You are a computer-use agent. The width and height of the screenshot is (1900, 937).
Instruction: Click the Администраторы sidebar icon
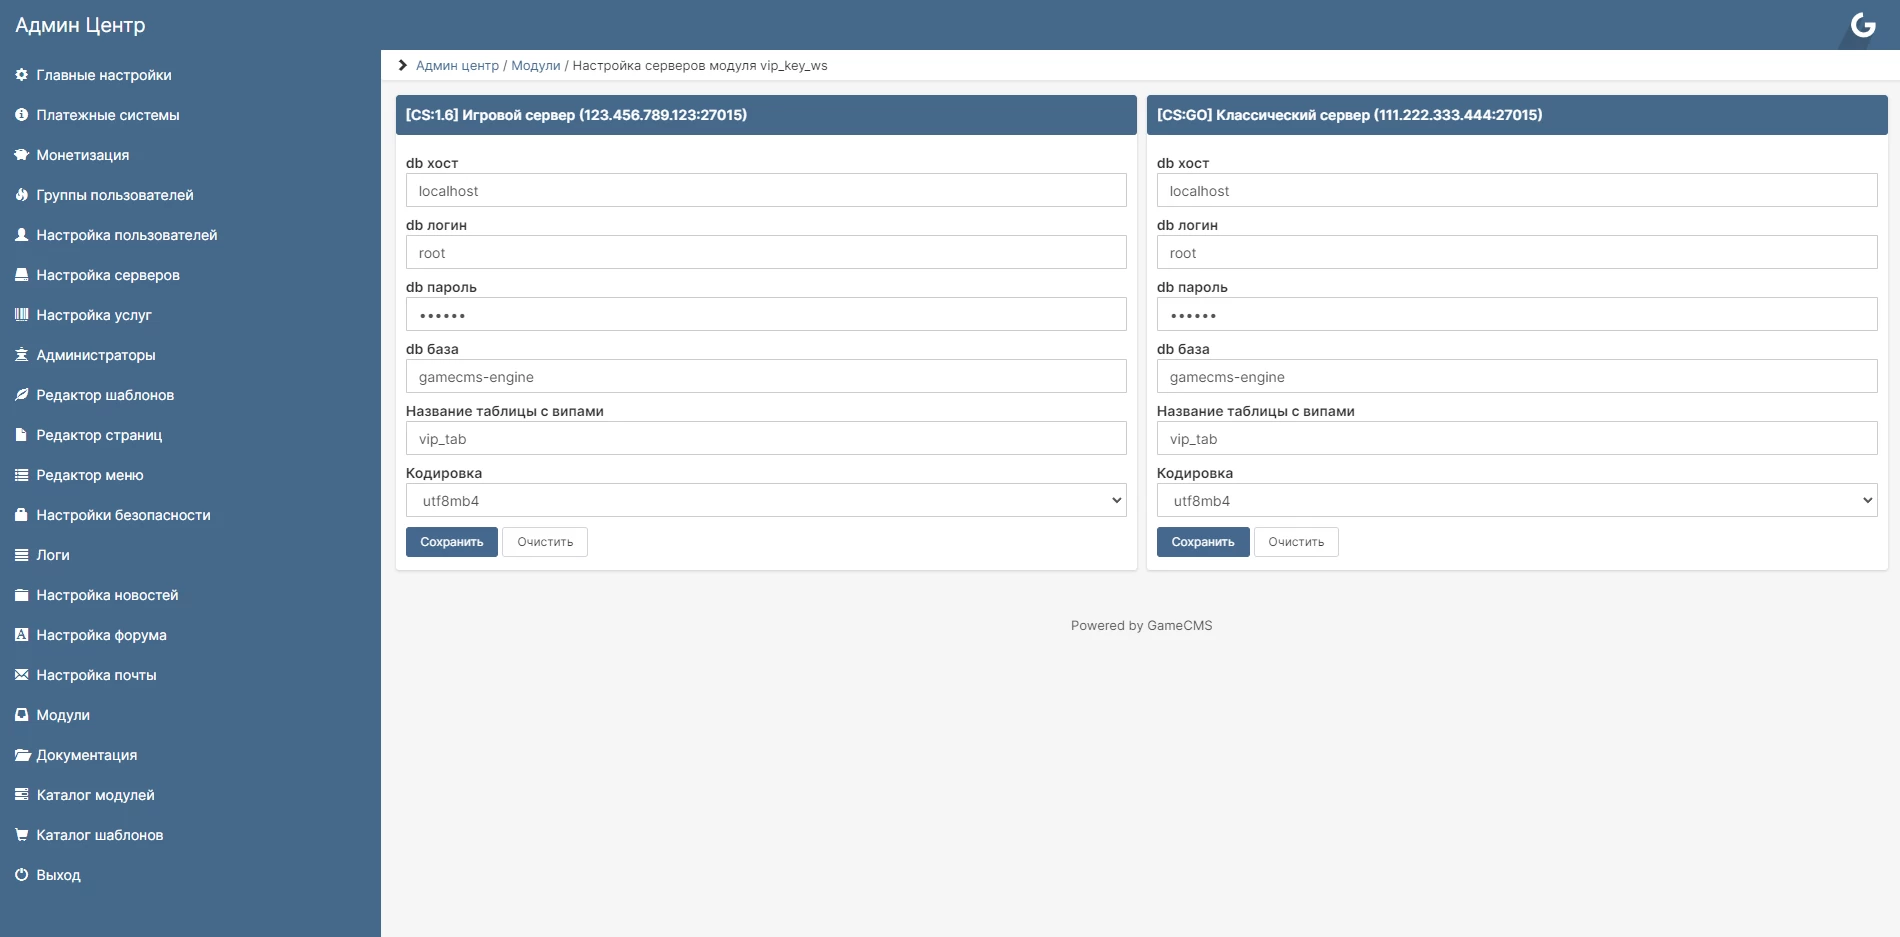pyautogui.click(x=21, y=355)
